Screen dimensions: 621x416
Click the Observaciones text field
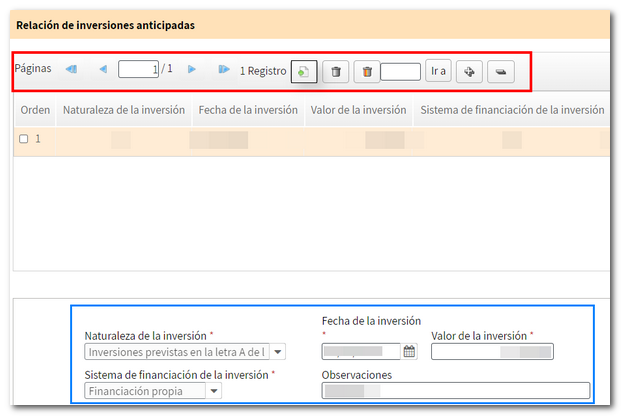(x=455, y=391)
